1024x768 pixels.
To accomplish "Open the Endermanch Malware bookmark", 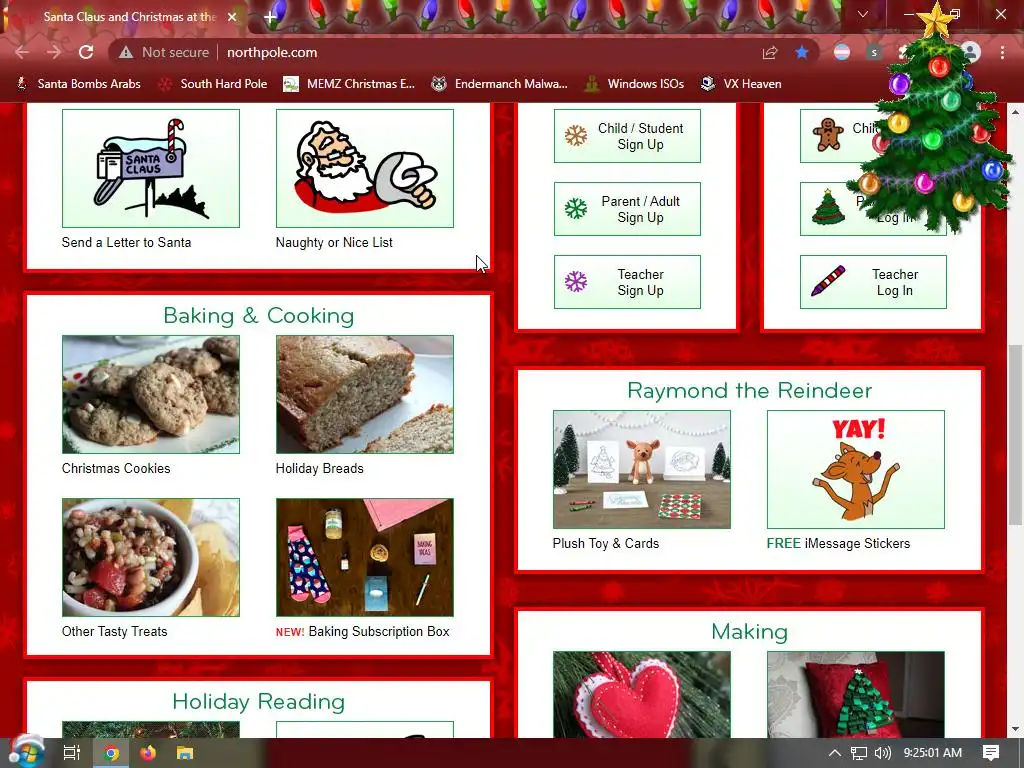I will (500, 84).
